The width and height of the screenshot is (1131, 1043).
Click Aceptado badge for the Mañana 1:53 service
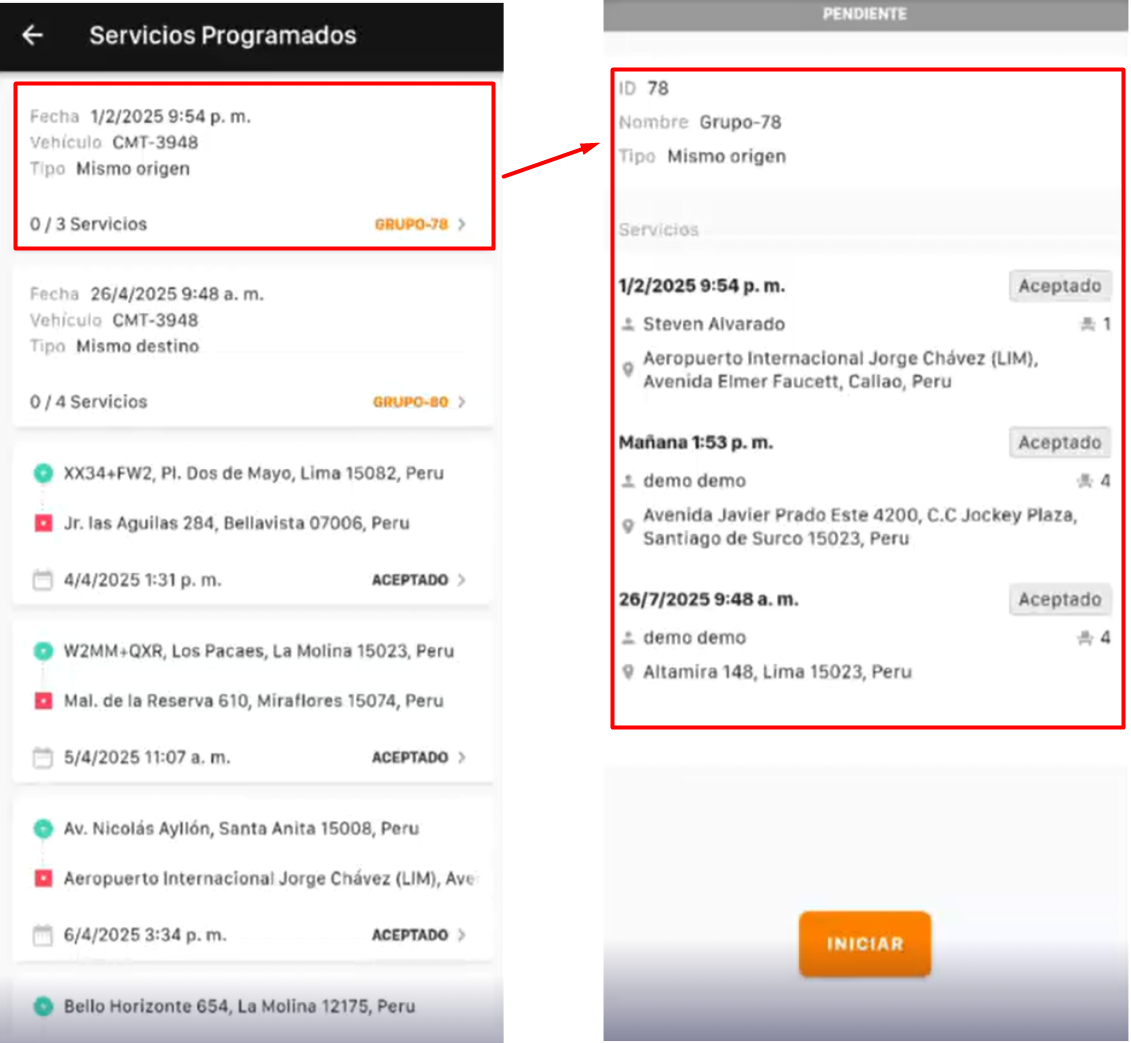click(x=1060, y=442)
